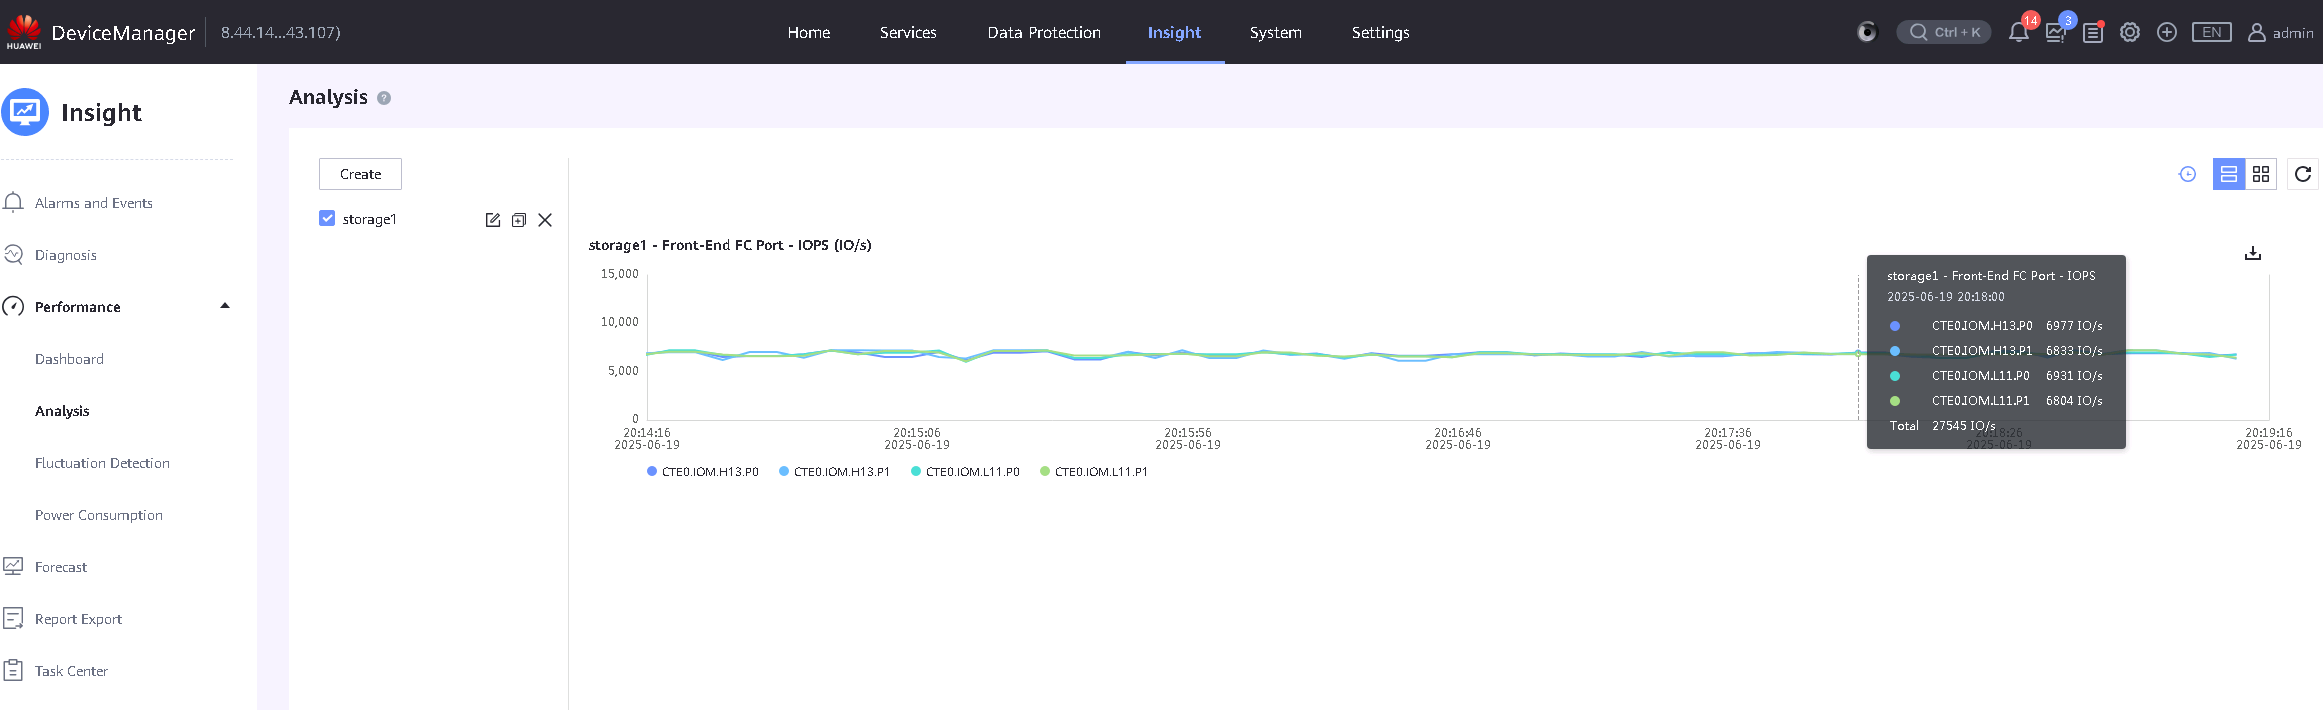Image resolution: width=2323 pixels, height=710 pixels.
Task: Delete the storage1 chart
Action: pyautogui.click(x=545, y=220)
